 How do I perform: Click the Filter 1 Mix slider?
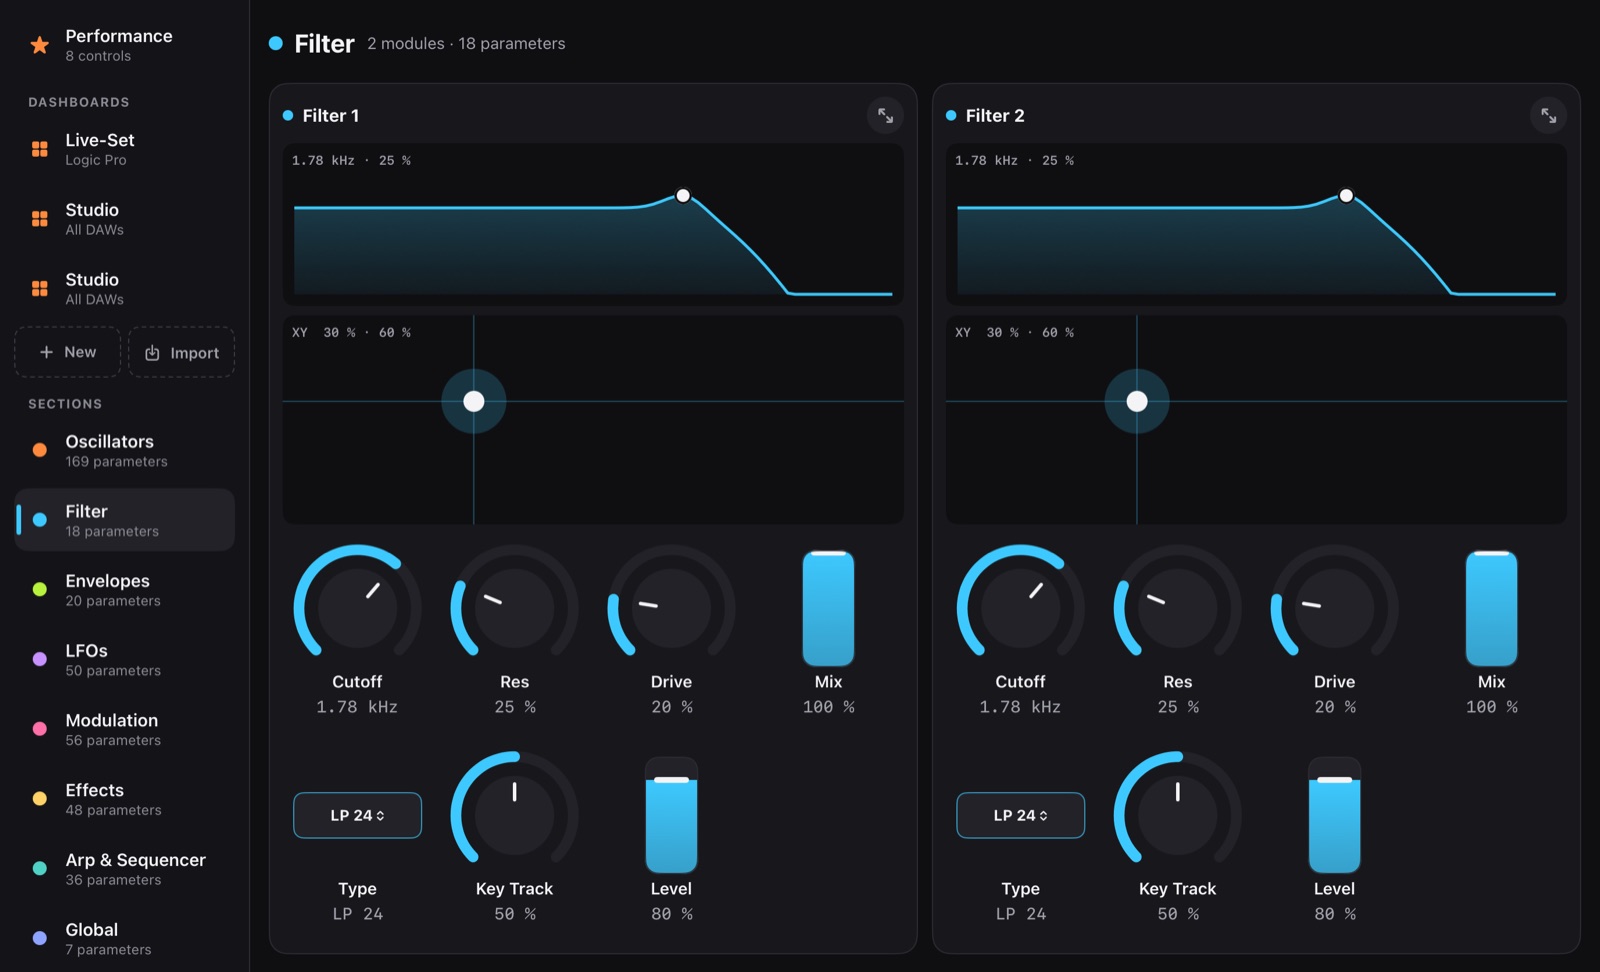(x=828, y=608)
